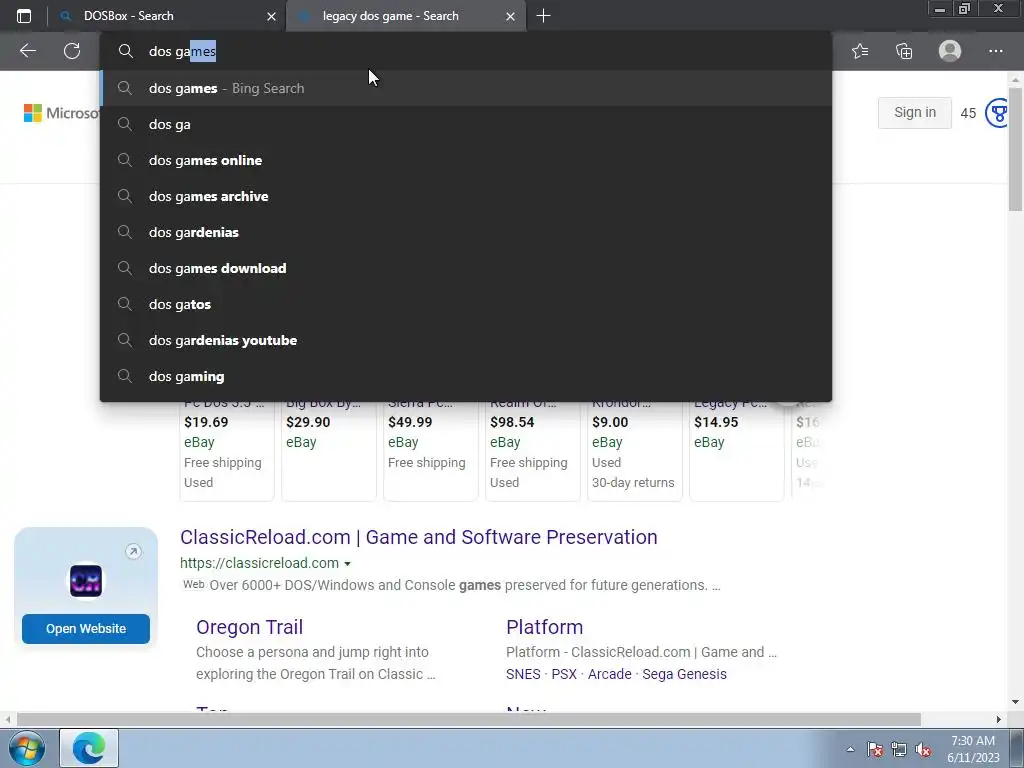The width and height of the screenshot is (1024, 768).
Task: Click the horizontal scrollbar right arrow
Action: [998, 719]
